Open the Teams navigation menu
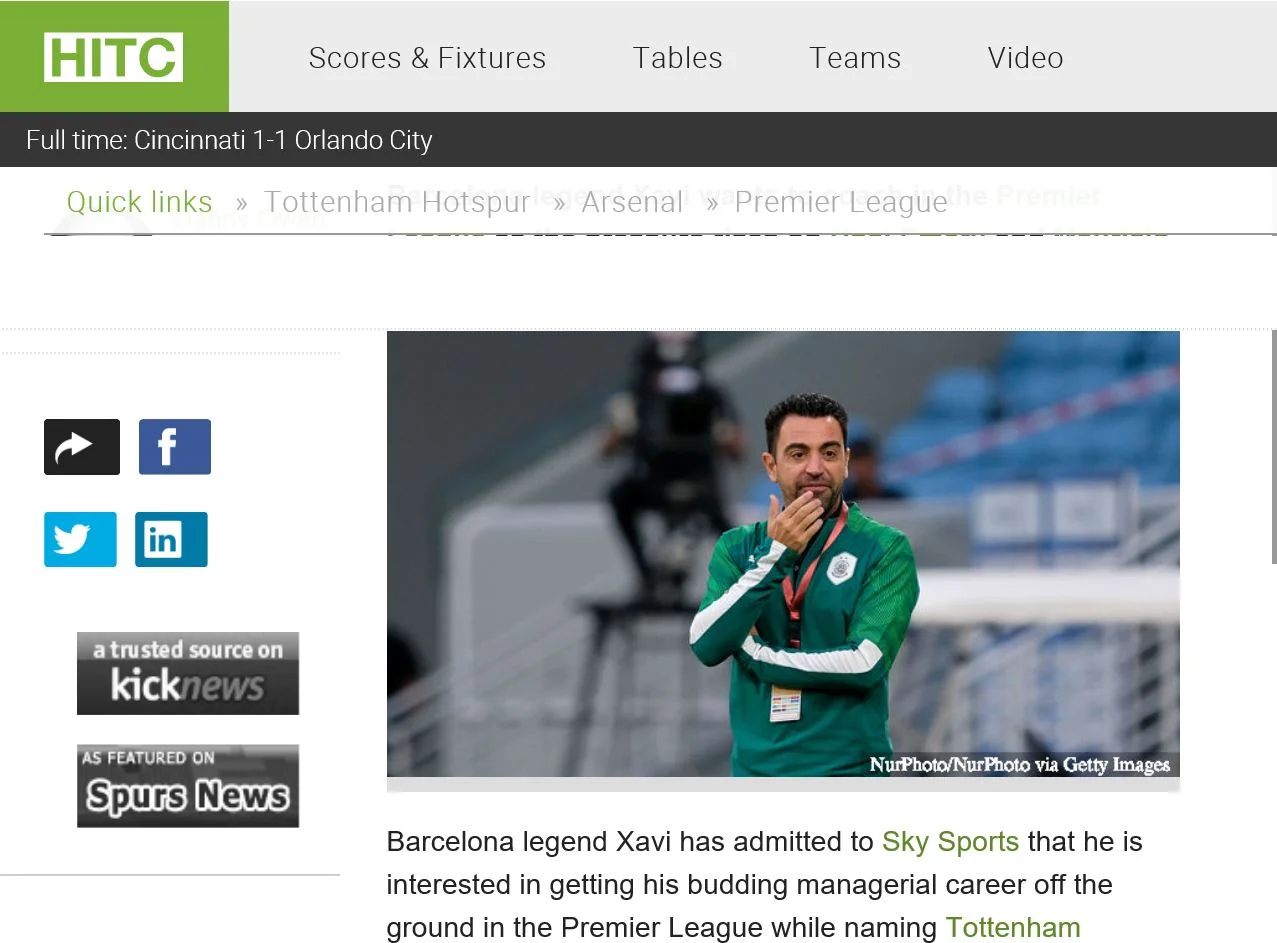Screen dimensions: 1277x943 854,58
